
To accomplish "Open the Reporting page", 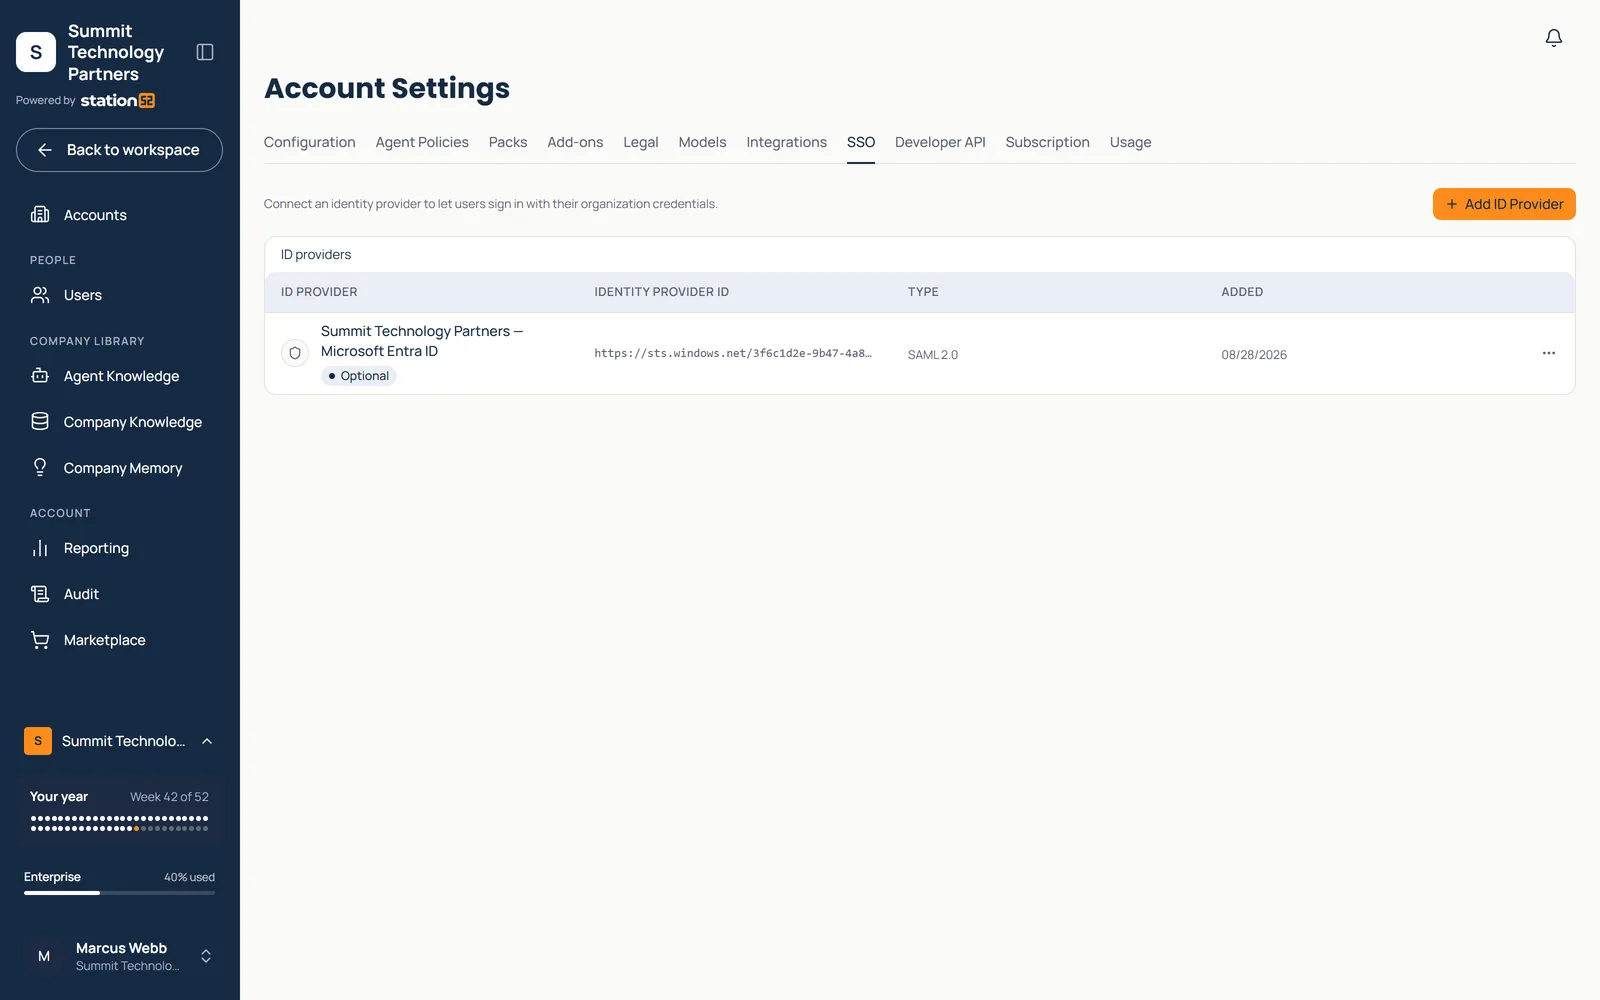I will click(120, 548).
